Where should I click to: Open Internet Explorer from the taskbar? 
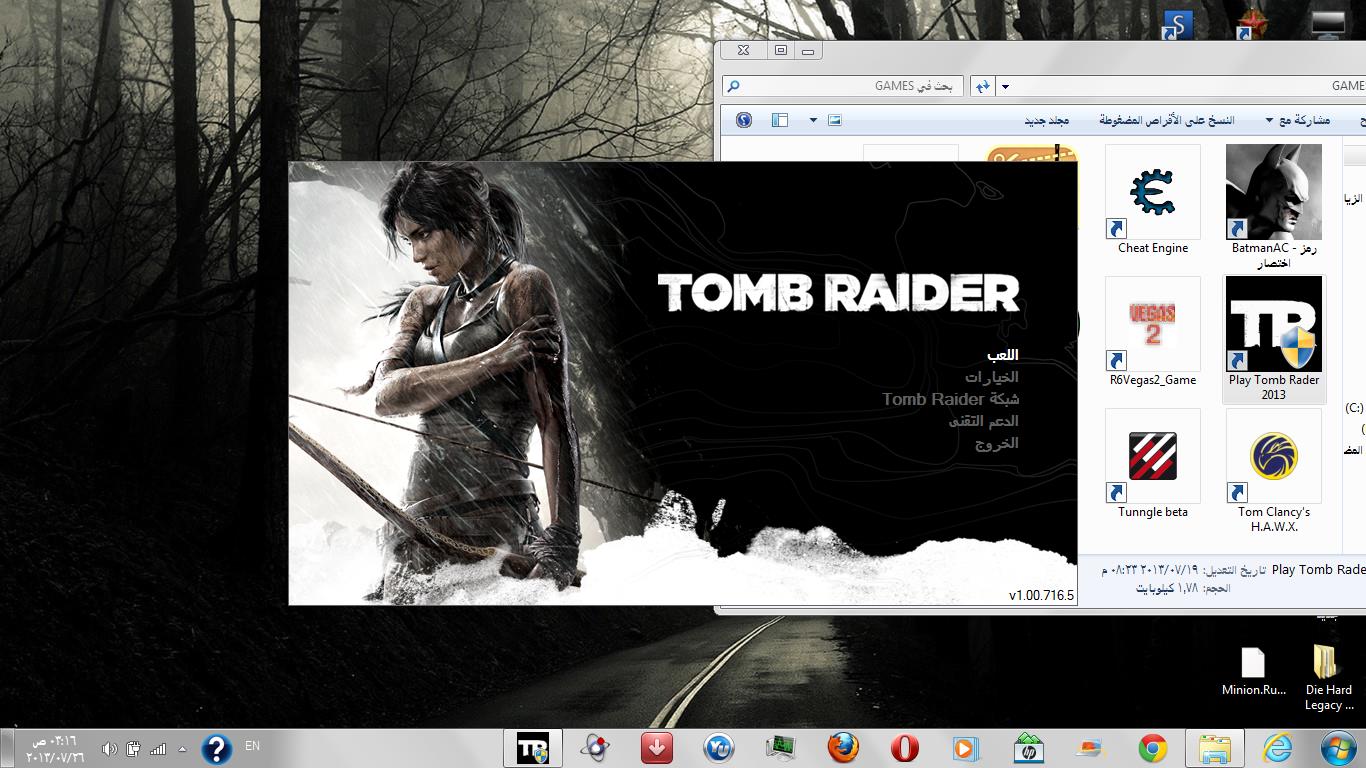[x=1277, y=748]
